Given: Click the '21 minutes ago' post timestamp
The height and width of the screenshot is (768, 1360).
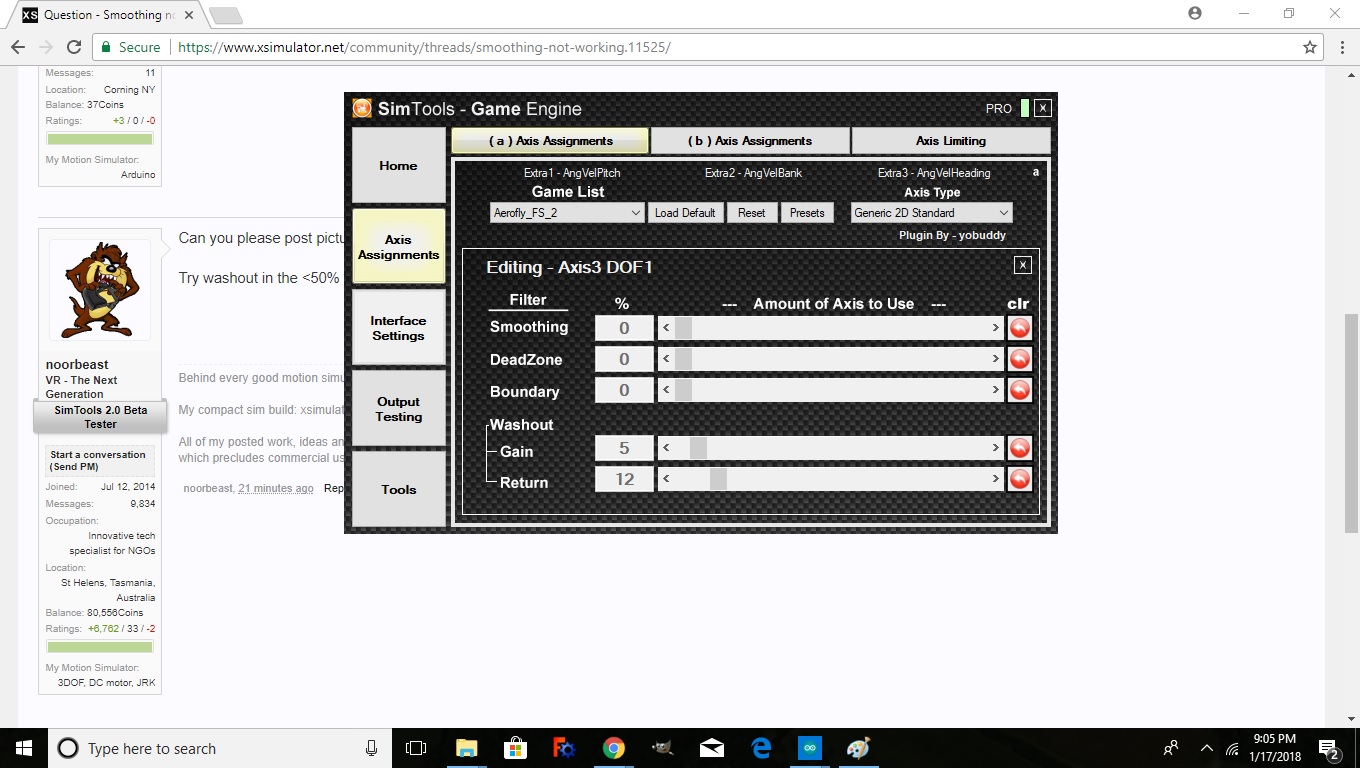Looking at the screenshot, I should click(x=276, y=488).
